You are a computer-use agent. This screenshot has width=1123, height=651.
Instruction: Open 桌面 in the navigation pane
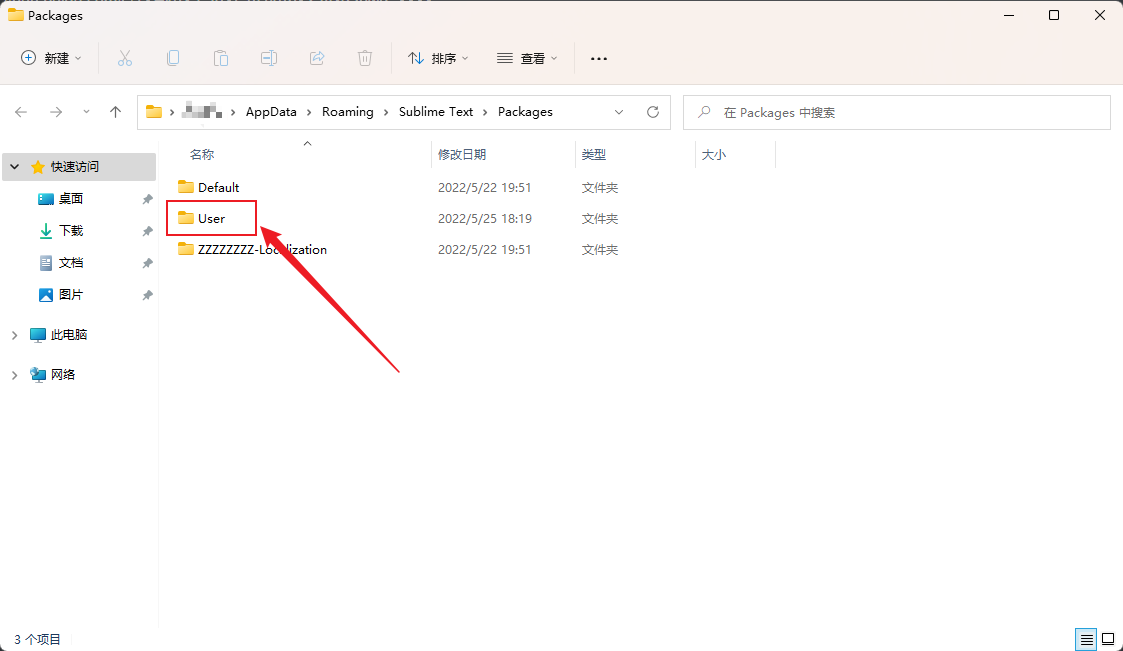coord(71,198)
